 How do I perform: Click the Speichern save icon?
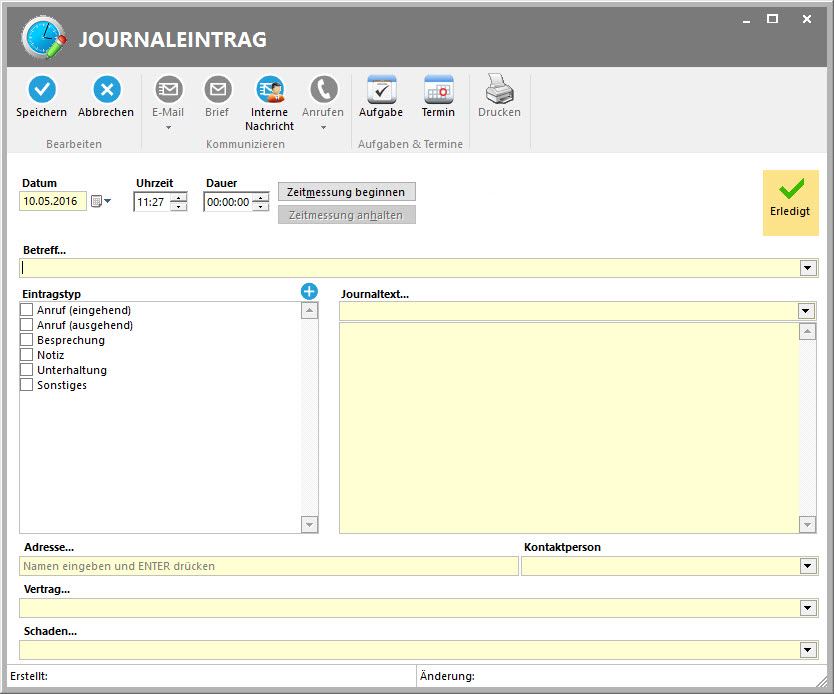click(x=41, y=91)
